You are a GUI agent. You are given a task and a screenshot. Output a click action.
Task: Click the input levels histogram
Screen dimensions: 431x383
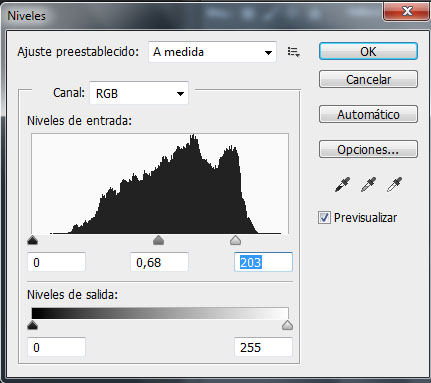(x=160, y=184)
